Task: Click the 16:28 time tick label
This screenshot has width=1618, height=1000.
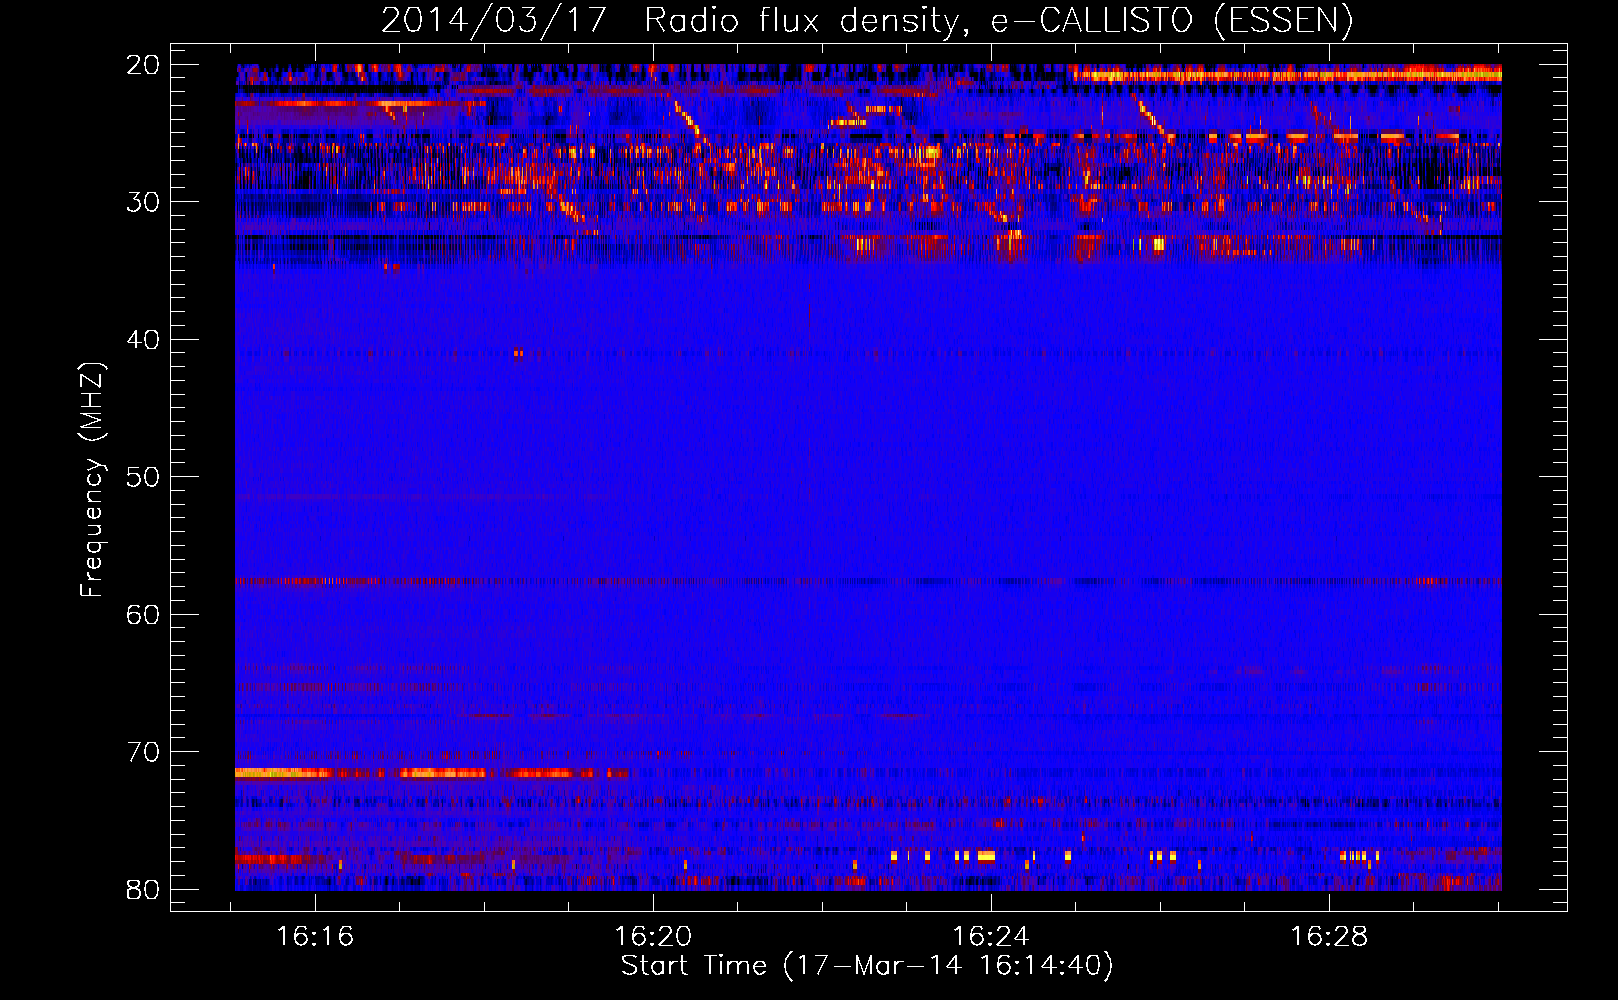Action: [1329, 937]
